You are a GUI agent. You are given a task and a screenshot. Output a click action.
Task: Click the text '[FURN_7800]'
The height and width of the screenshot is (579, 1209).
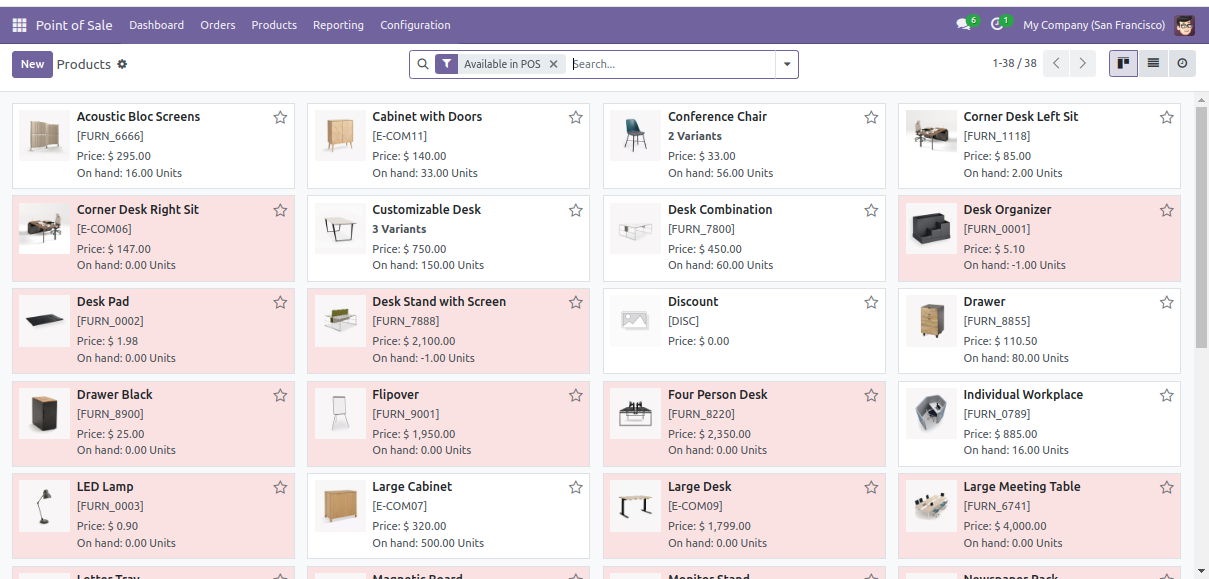701,229
